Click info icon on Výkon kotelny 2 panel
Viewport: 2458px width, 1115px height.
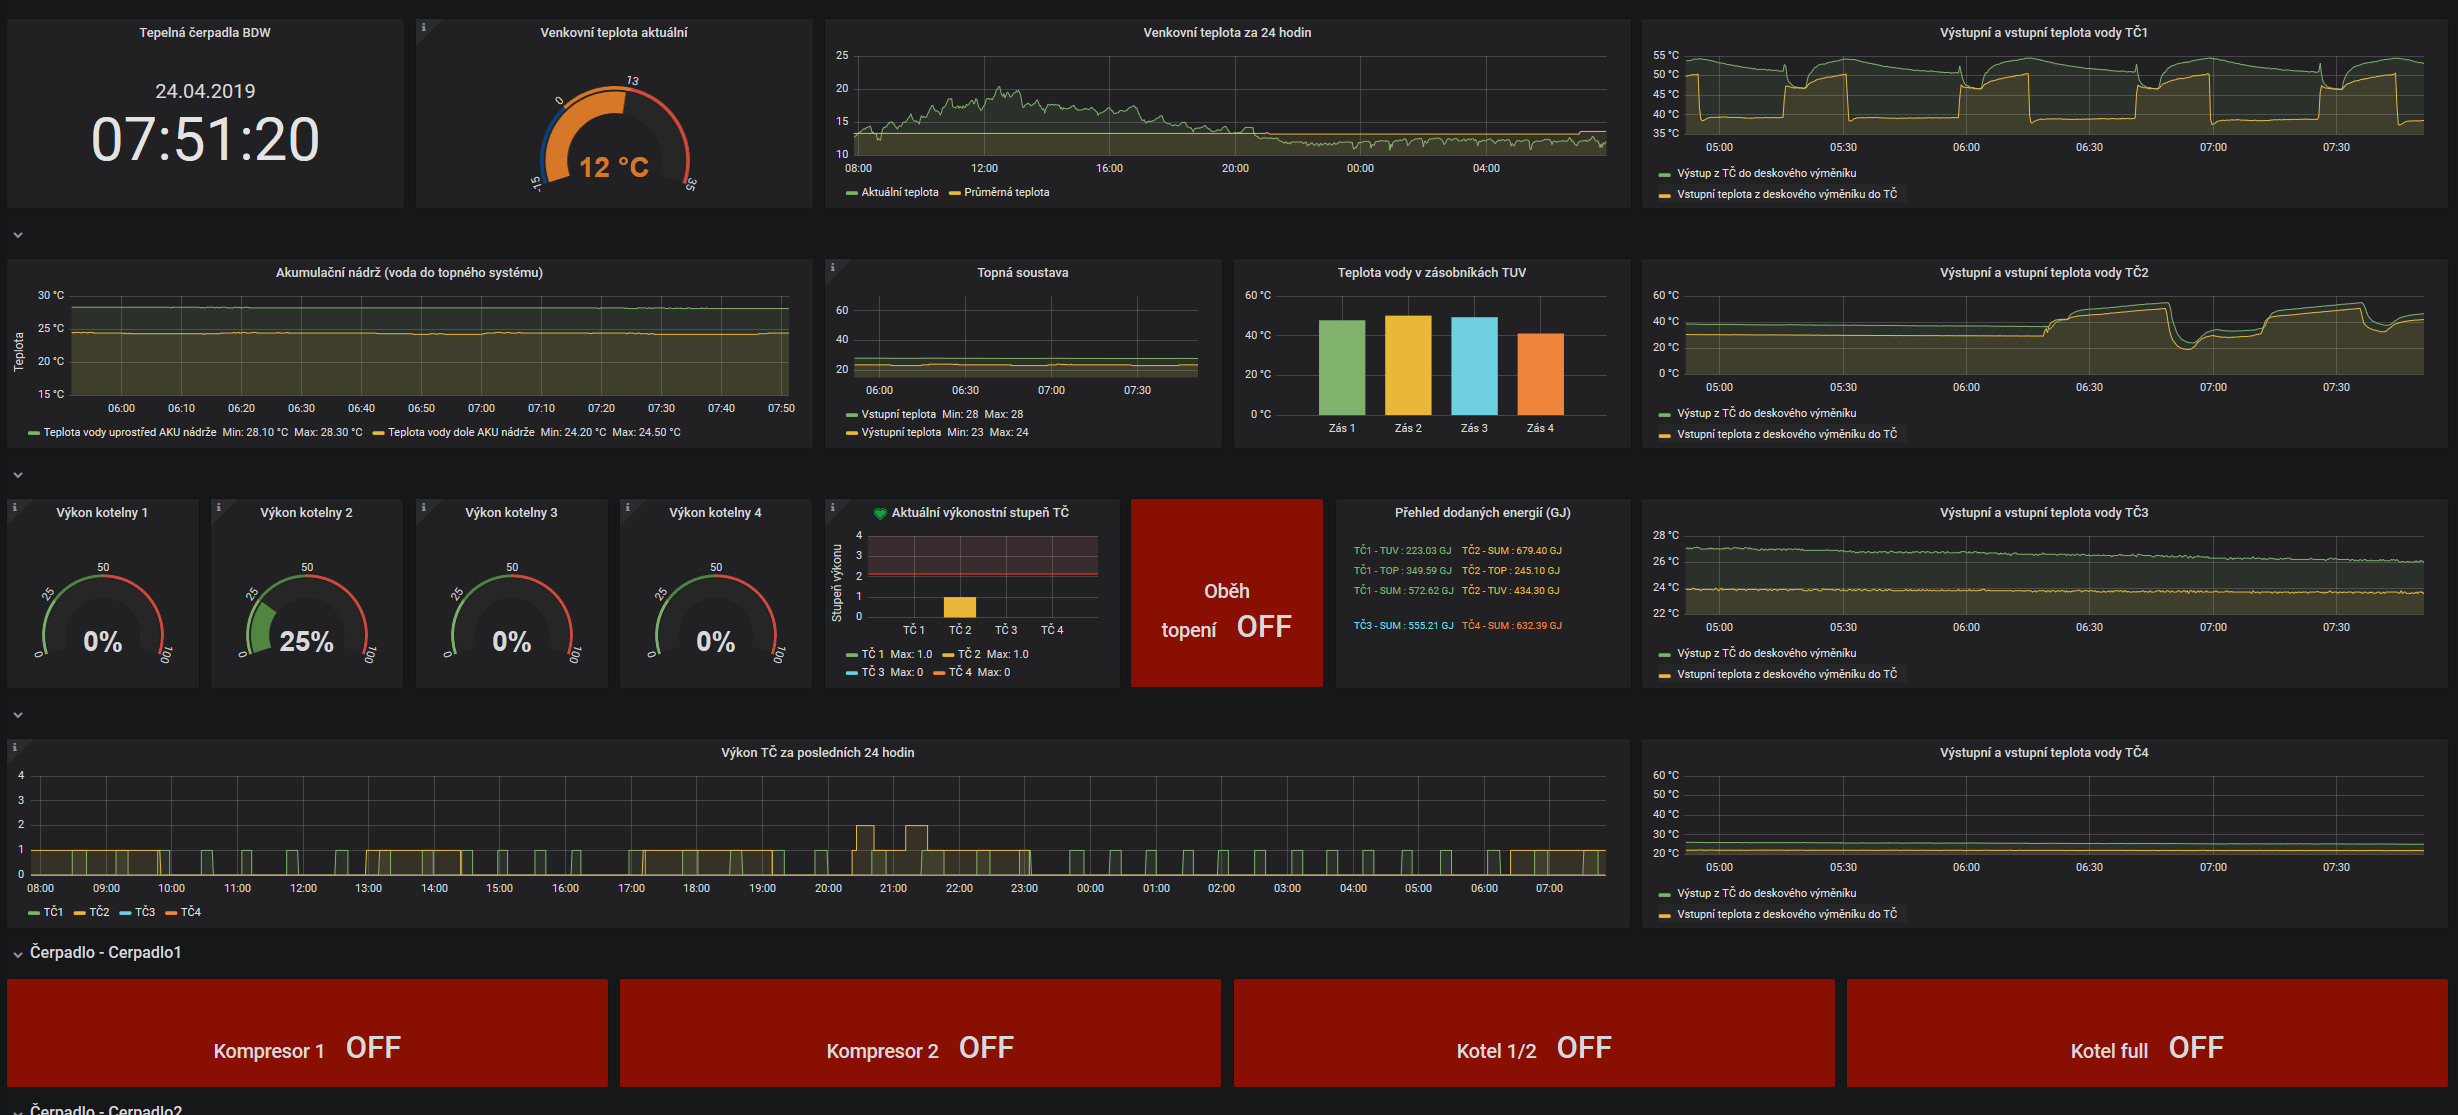coord(219,507)
